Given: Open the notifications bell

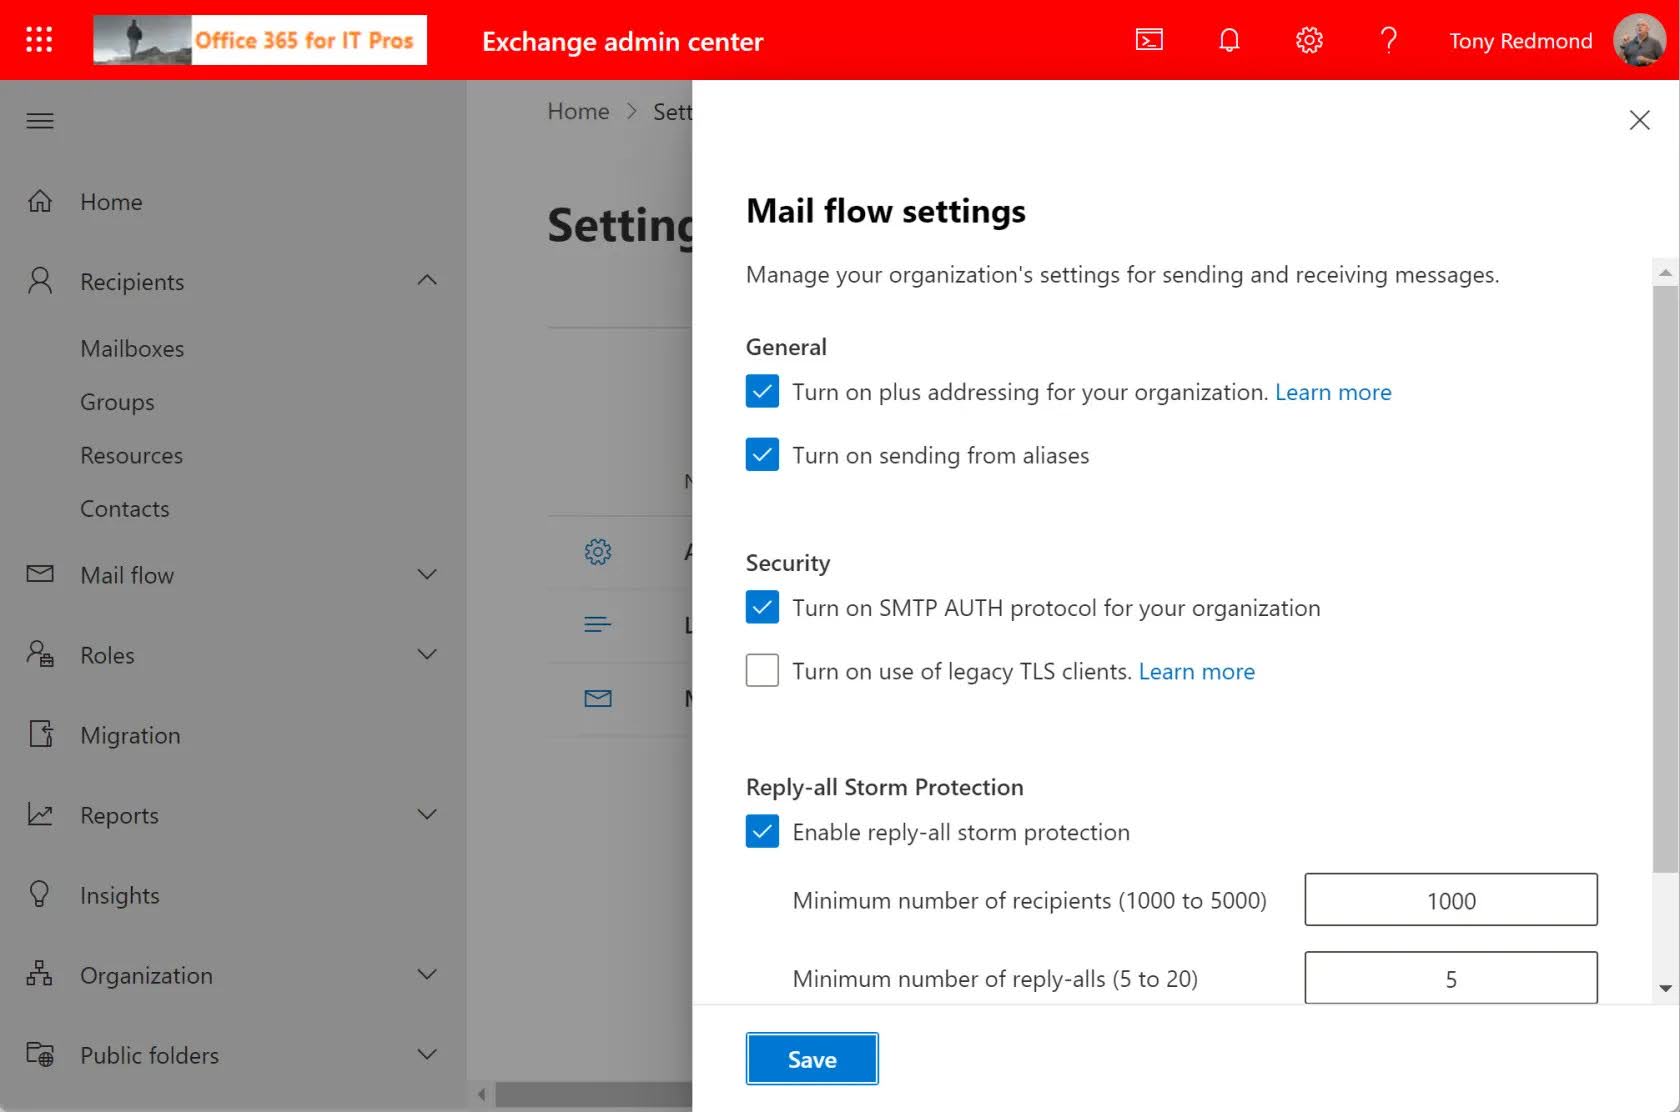Looking at the screenshot, I should [x=1229, y=40].
